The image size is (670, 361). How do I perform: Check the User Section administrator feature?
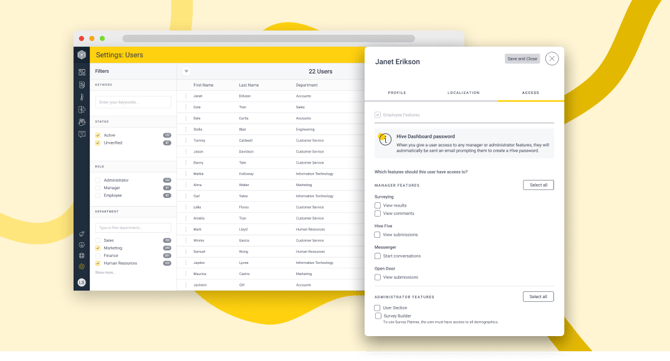tap(377, 308)
